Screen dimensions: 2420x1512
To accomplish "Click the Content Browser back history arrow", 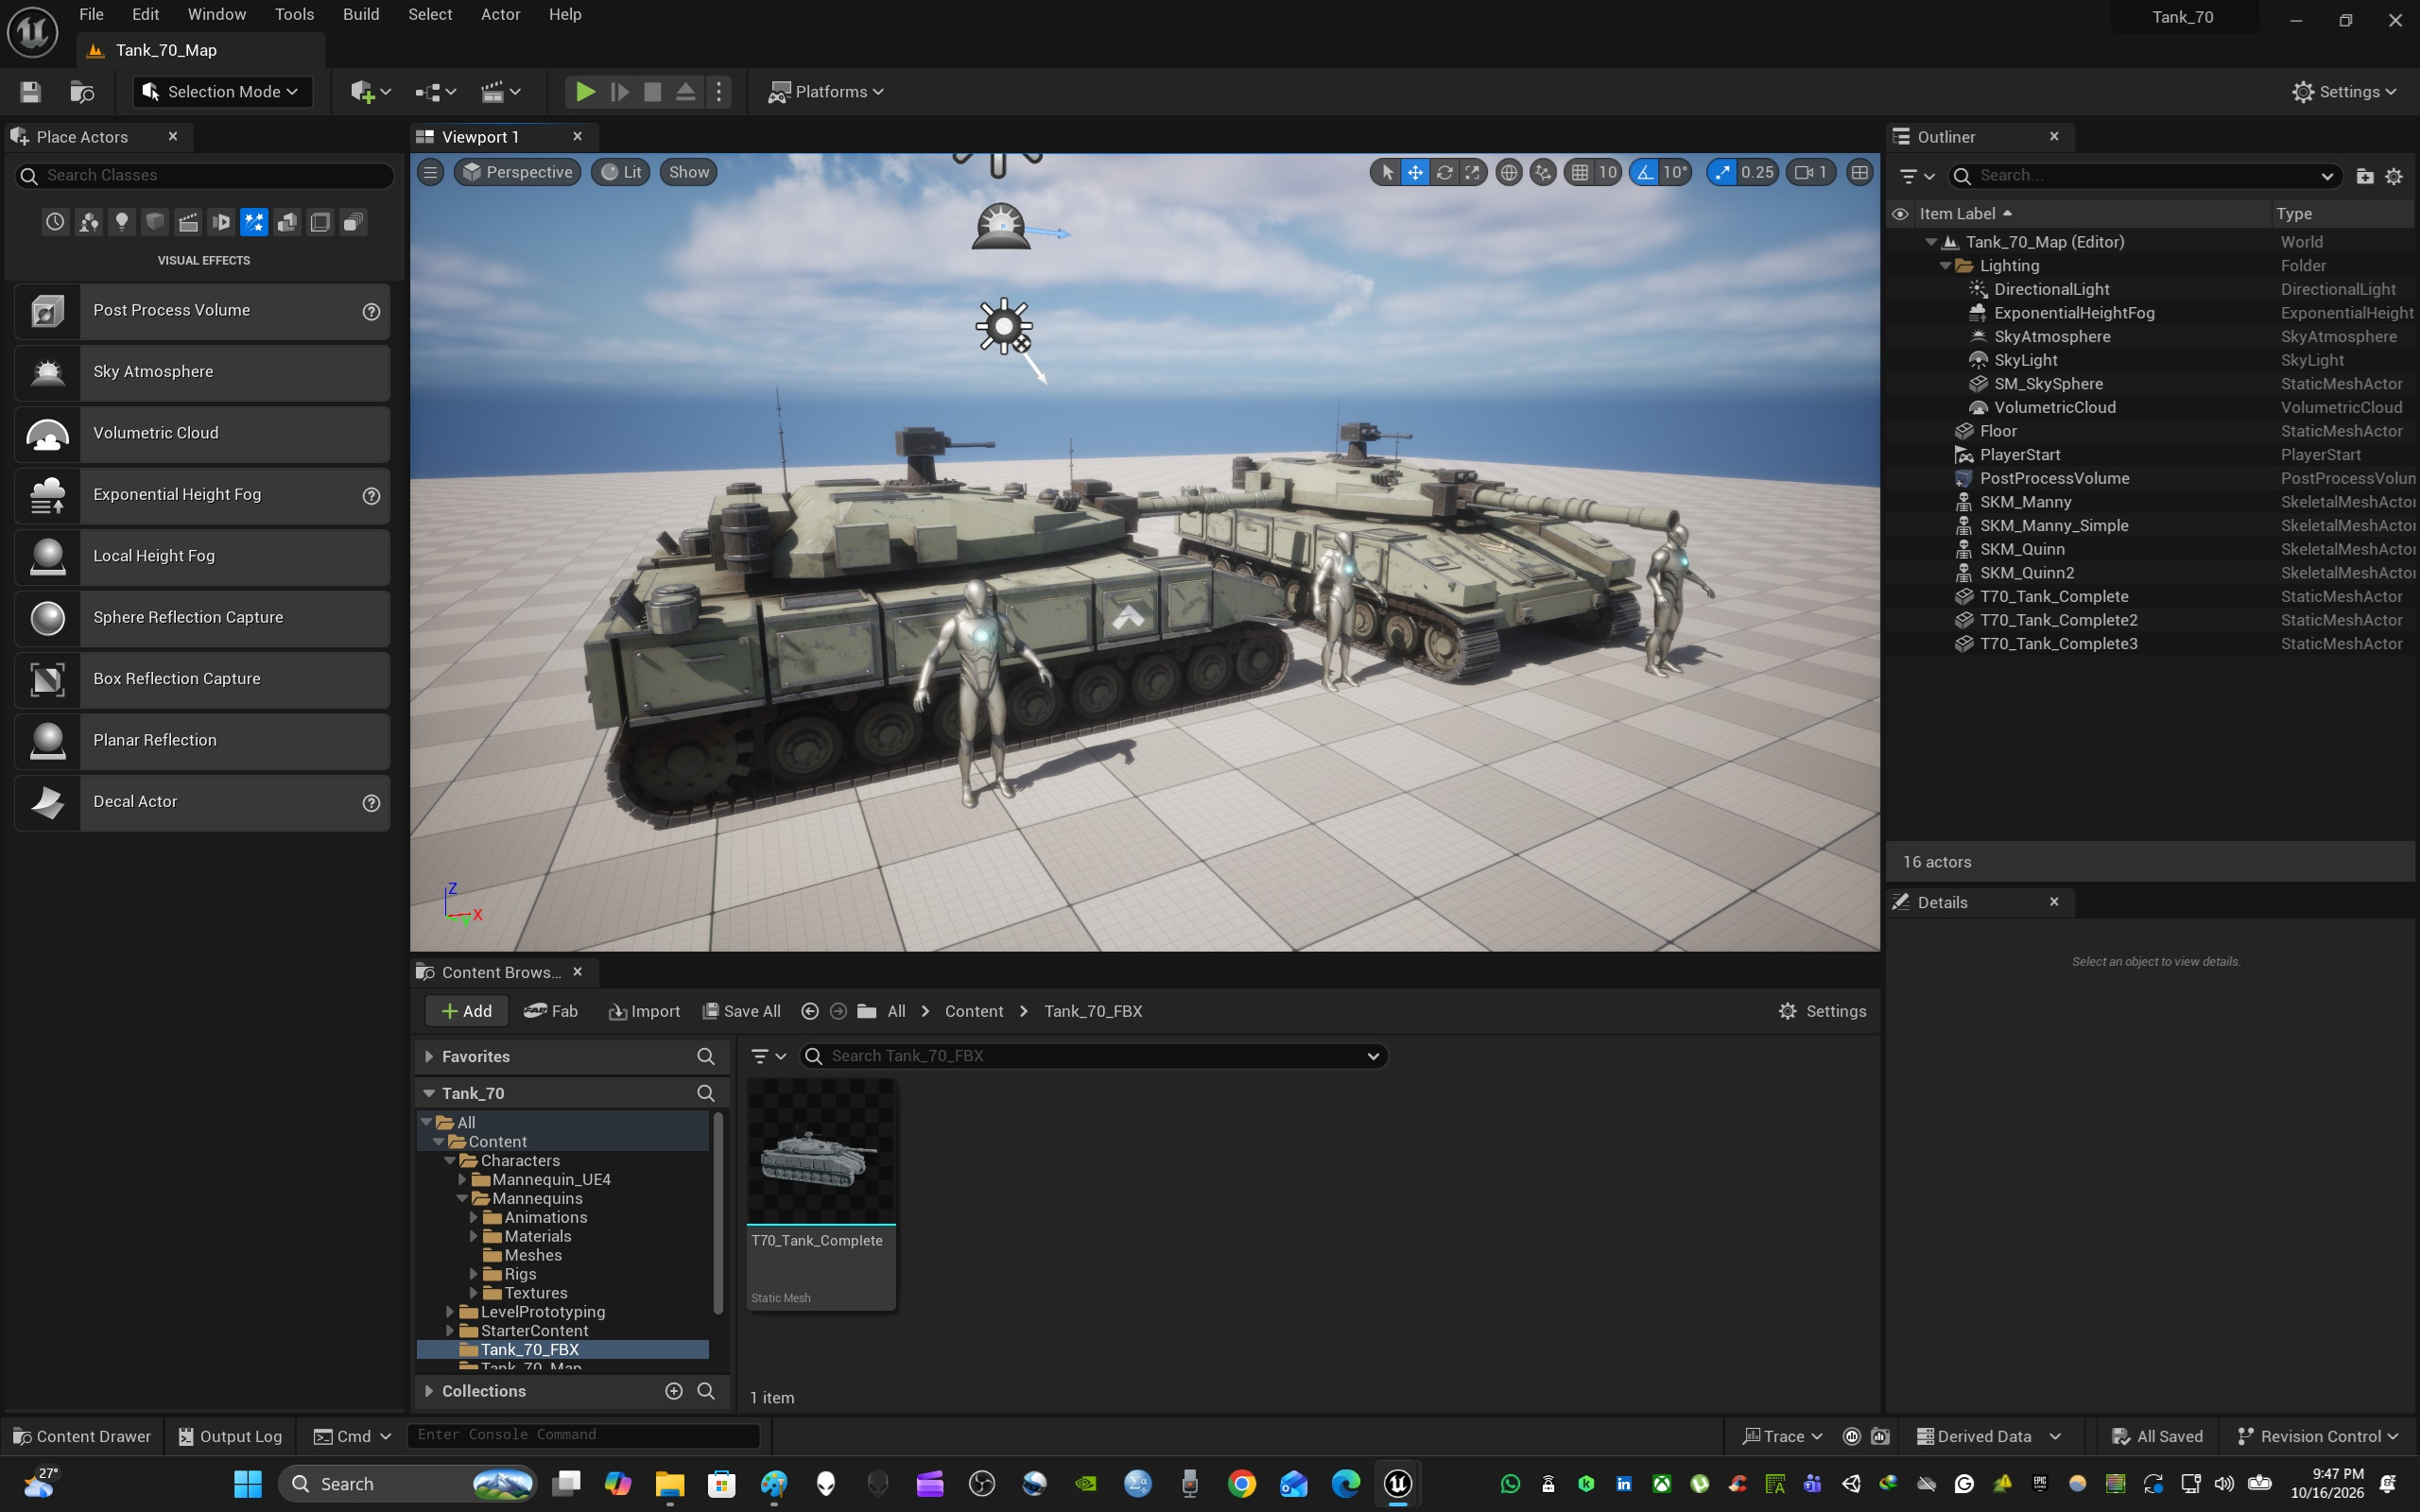I will pos(810,1011).
